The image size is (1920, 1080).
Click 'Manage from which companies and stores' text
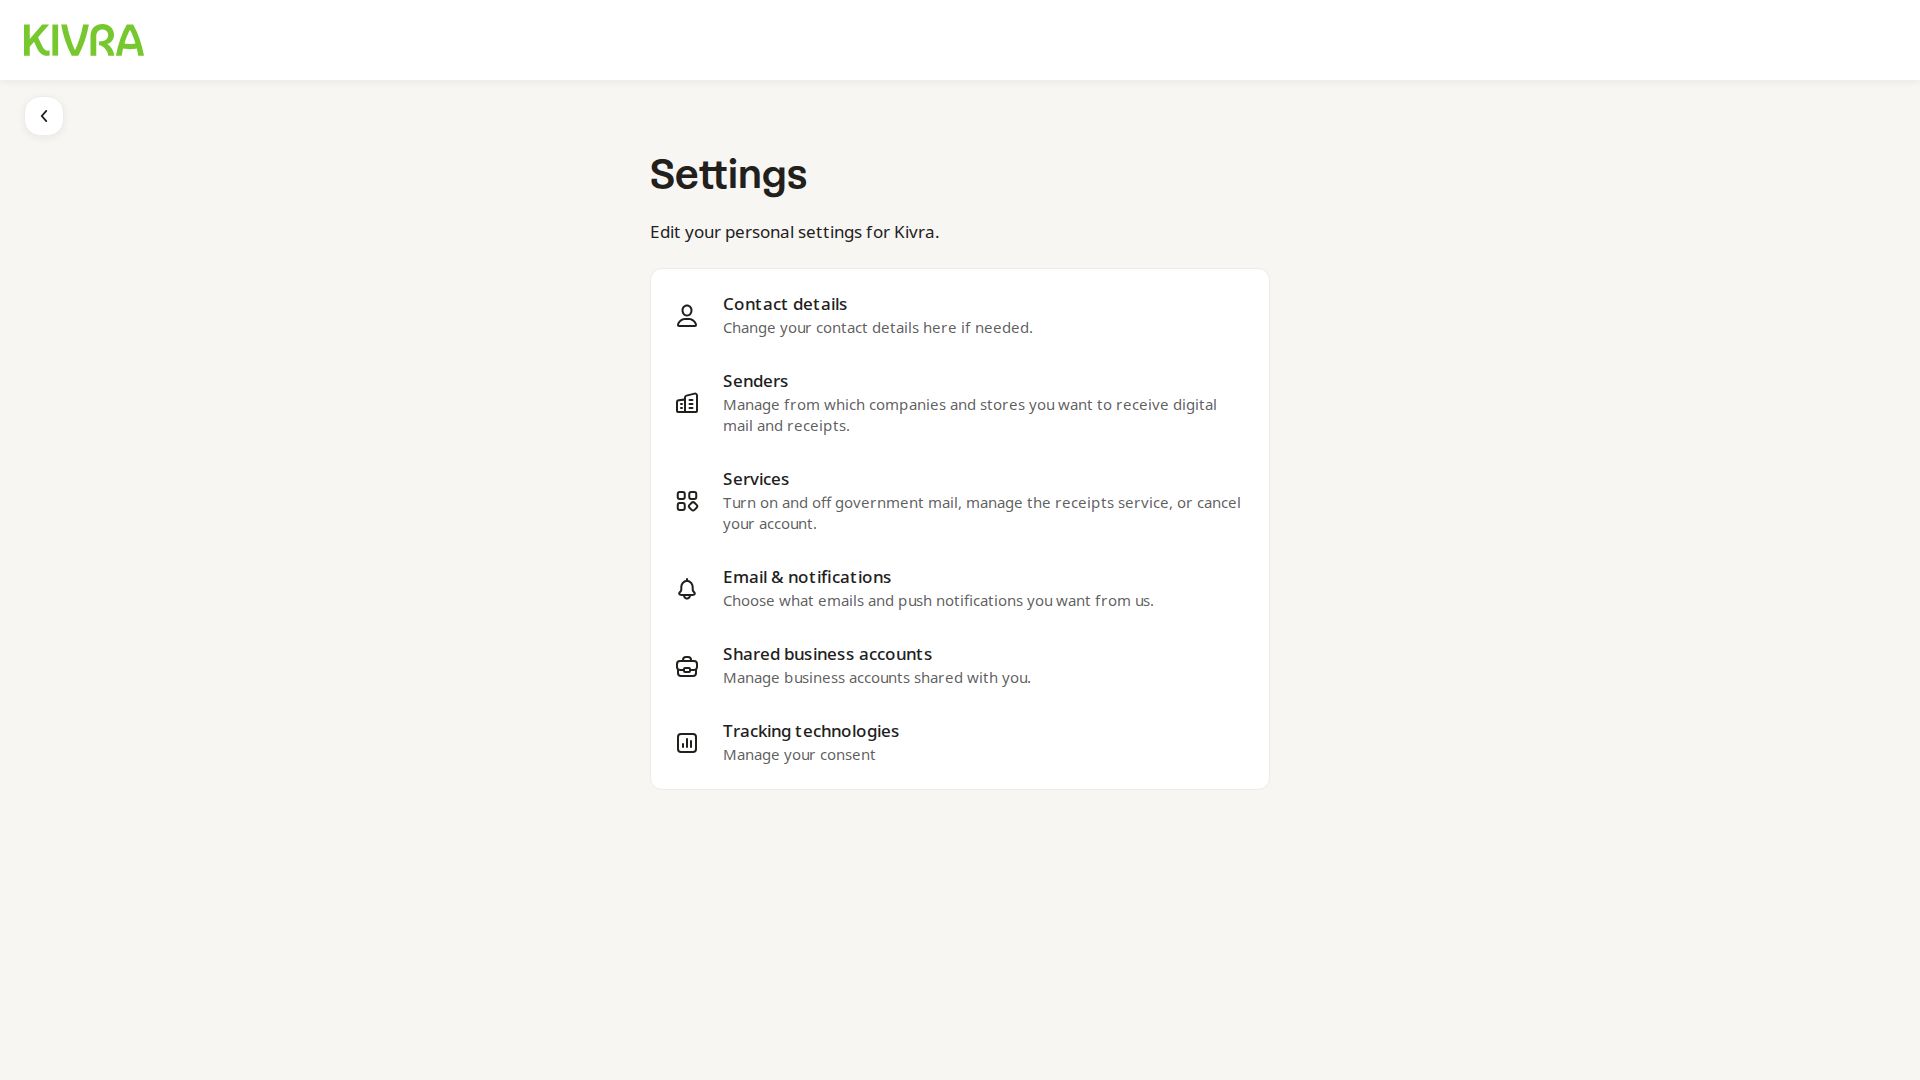[970, 415]
